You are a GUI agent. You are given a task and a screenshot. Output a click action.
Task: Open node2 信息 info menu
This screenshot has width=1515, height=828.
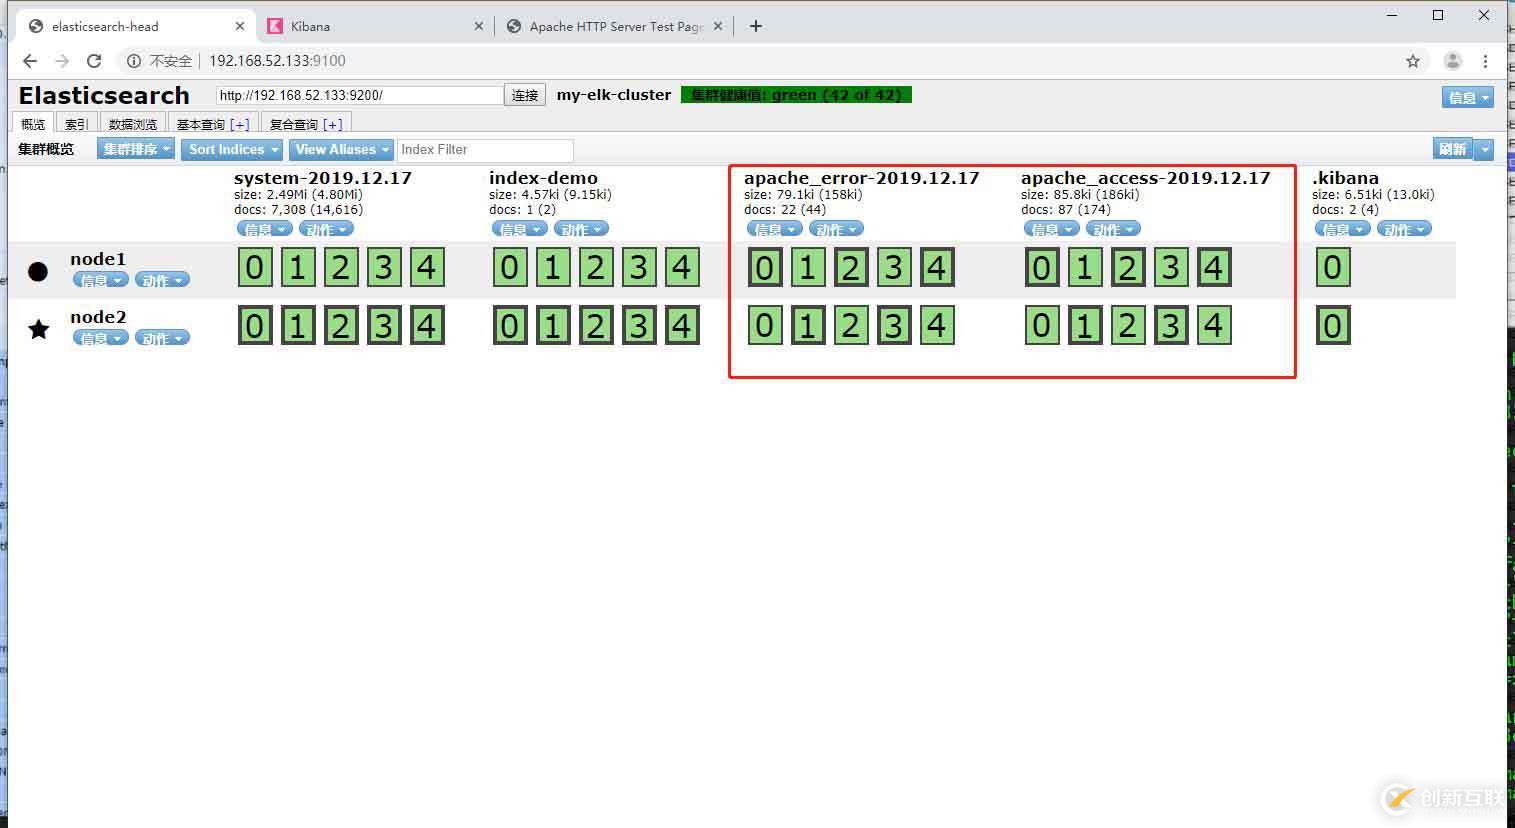tap(100, 338)
